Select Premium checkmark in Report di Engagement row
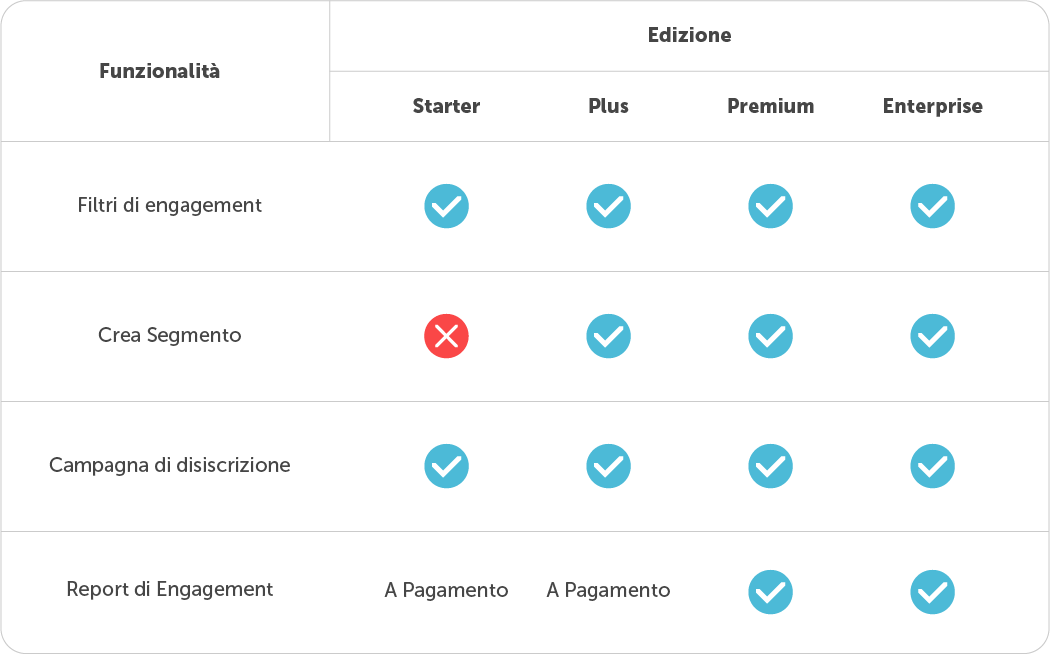The width and height of the screenshot is (1050, 655). [x=770, y=592]
